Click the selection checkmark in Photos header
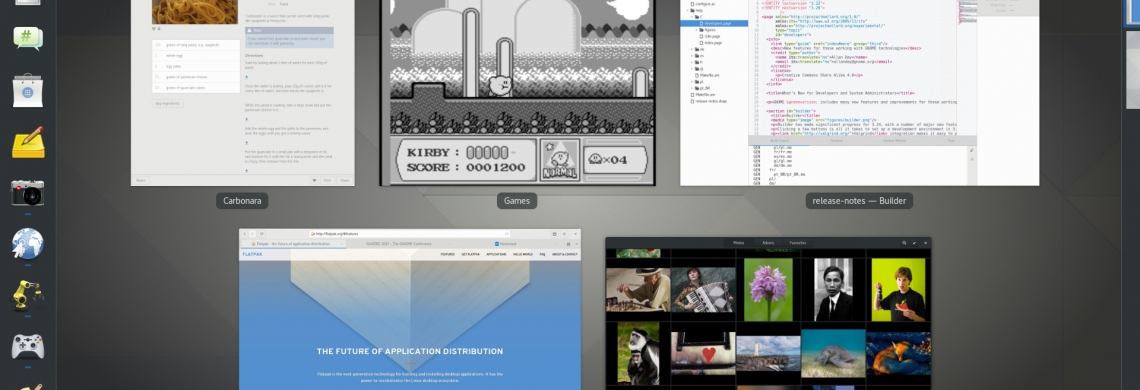 pos(915,242)
